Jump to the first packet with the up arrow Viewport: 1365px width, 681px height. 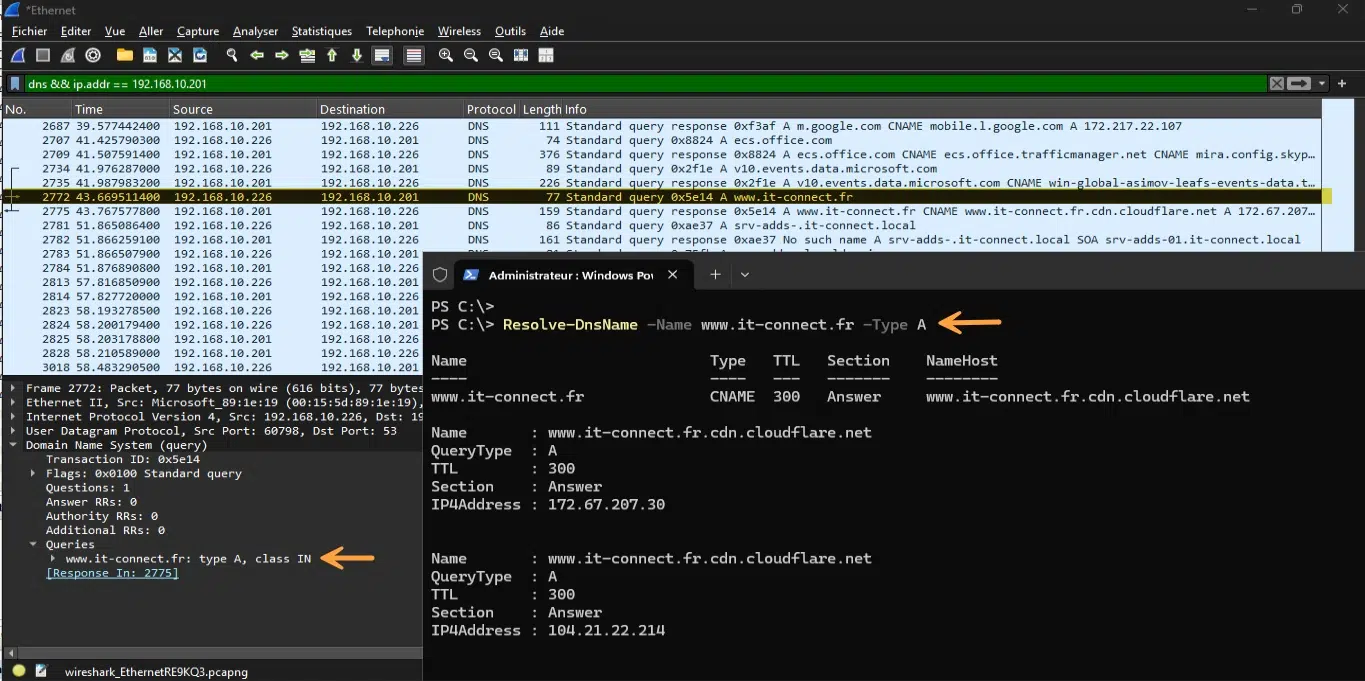click(x=332, y=55)
